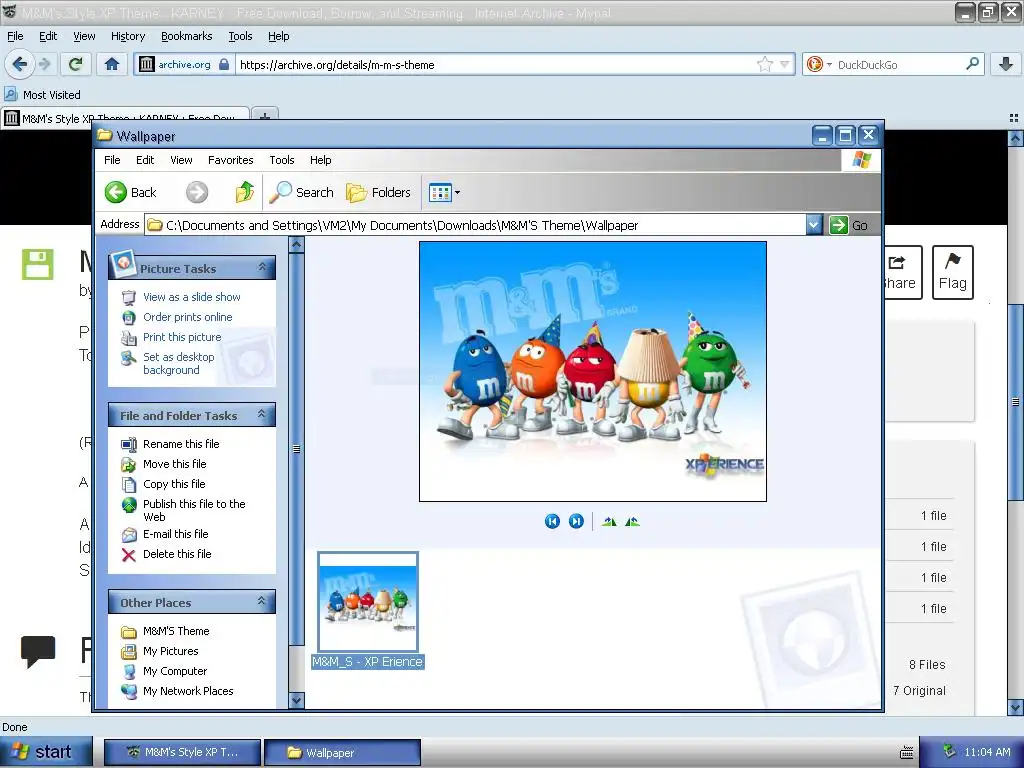1024x768 pixels.
Task: Open the Views dropdown button
Action: 444,192
